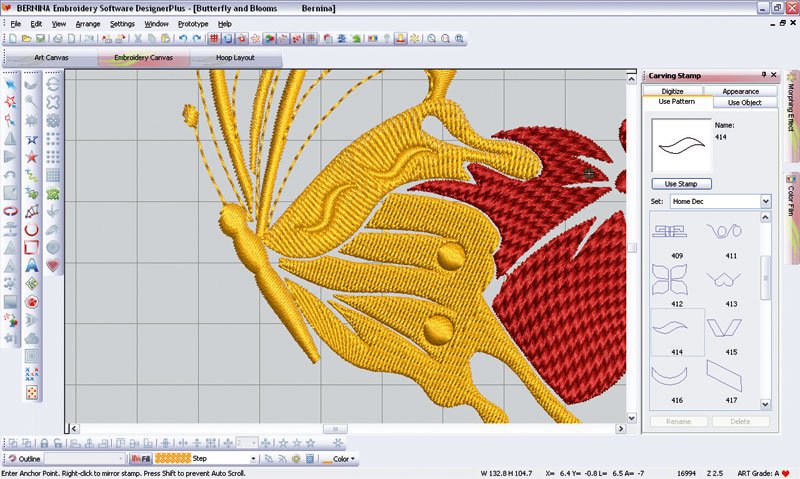Click the Rename button

679,421
